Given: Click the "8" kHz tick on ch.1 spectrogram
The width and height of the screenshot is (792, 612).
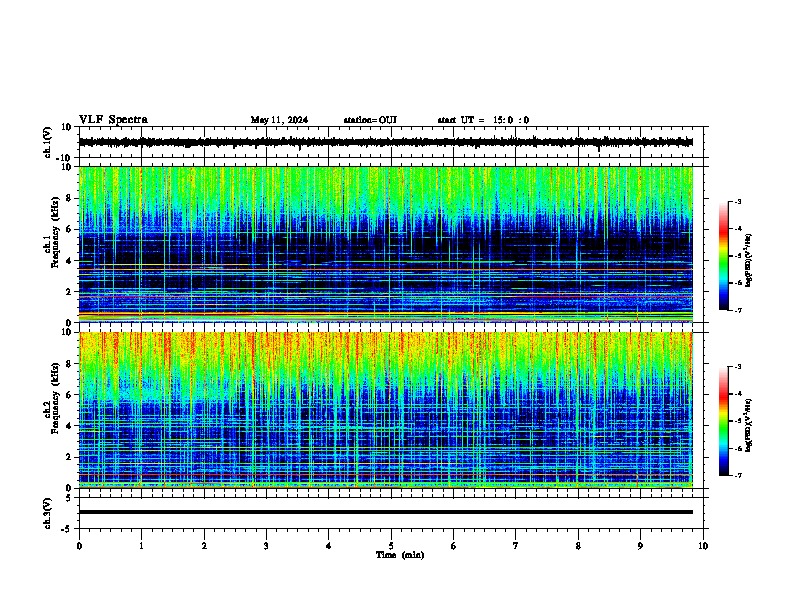Looking at the screenshot, I should tap(69, 198).
